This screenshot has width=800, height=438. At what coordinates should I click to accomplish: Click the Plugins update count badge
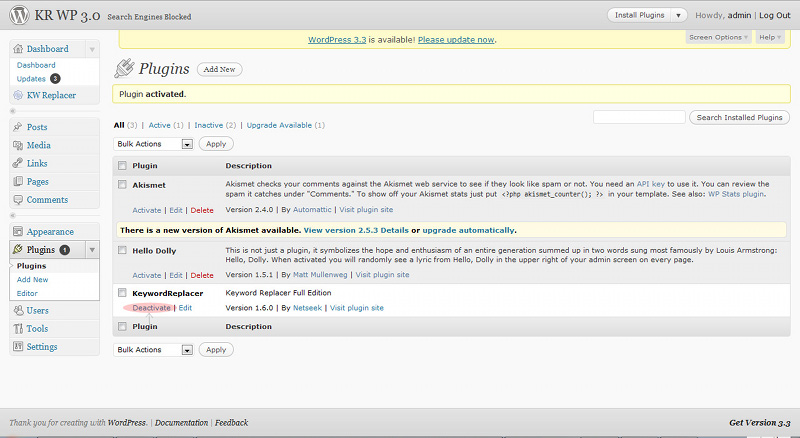point(65,250)
